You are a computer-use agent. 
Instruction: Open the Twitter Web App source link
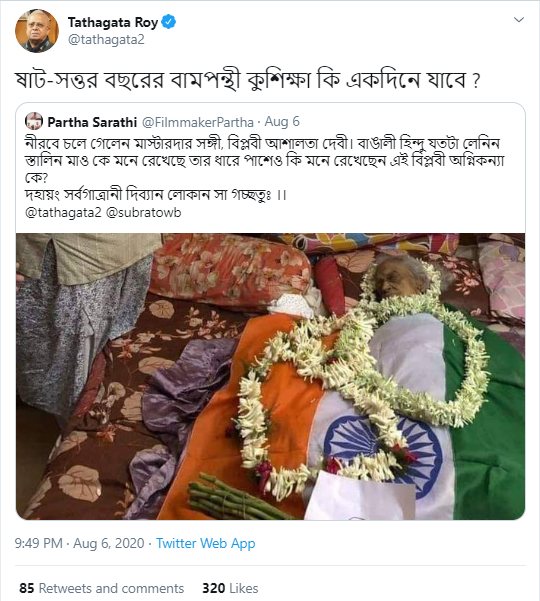[x=205, y=544]
